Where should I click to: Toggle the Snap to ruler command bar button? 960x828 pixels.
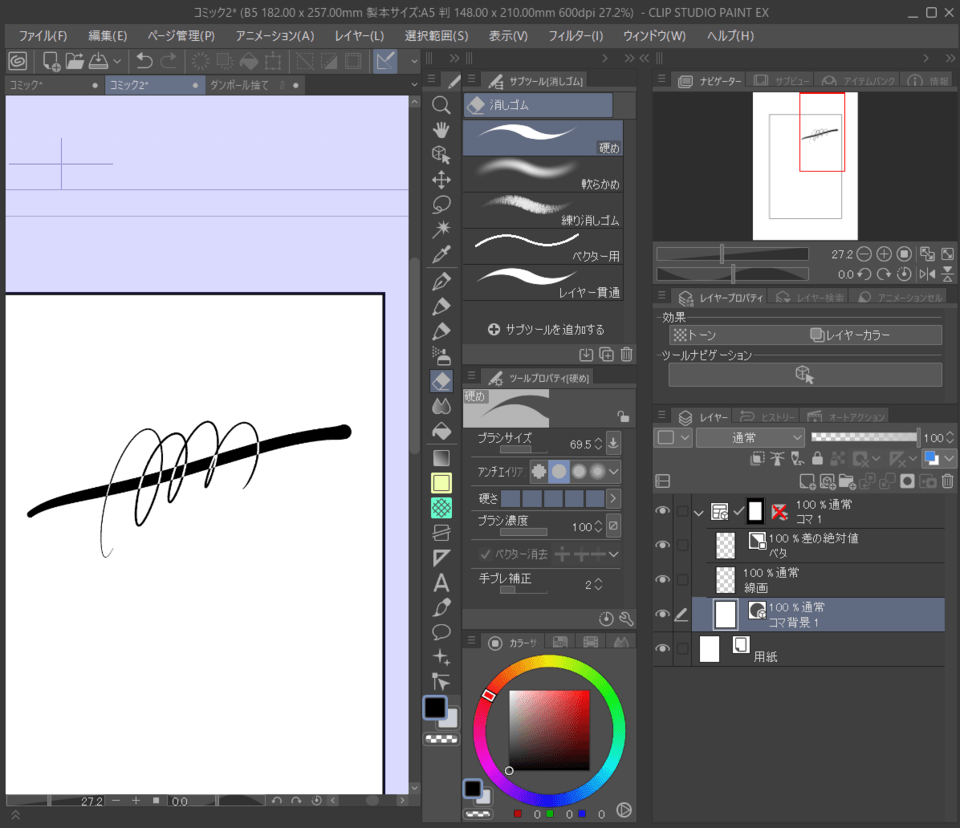coord(386,61)
